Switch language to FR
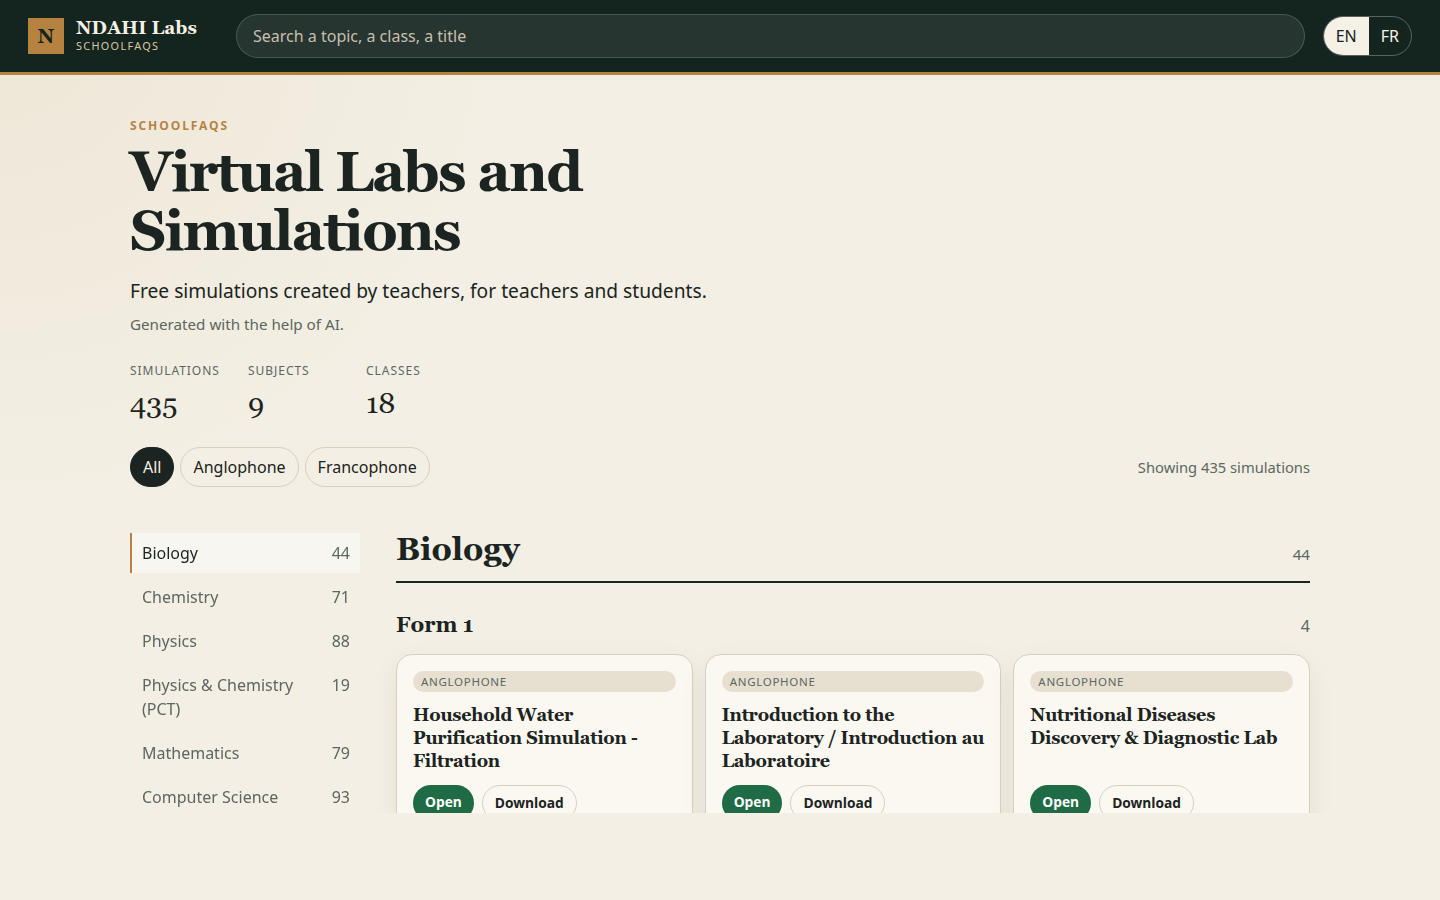 click(x=1389, y=36)
